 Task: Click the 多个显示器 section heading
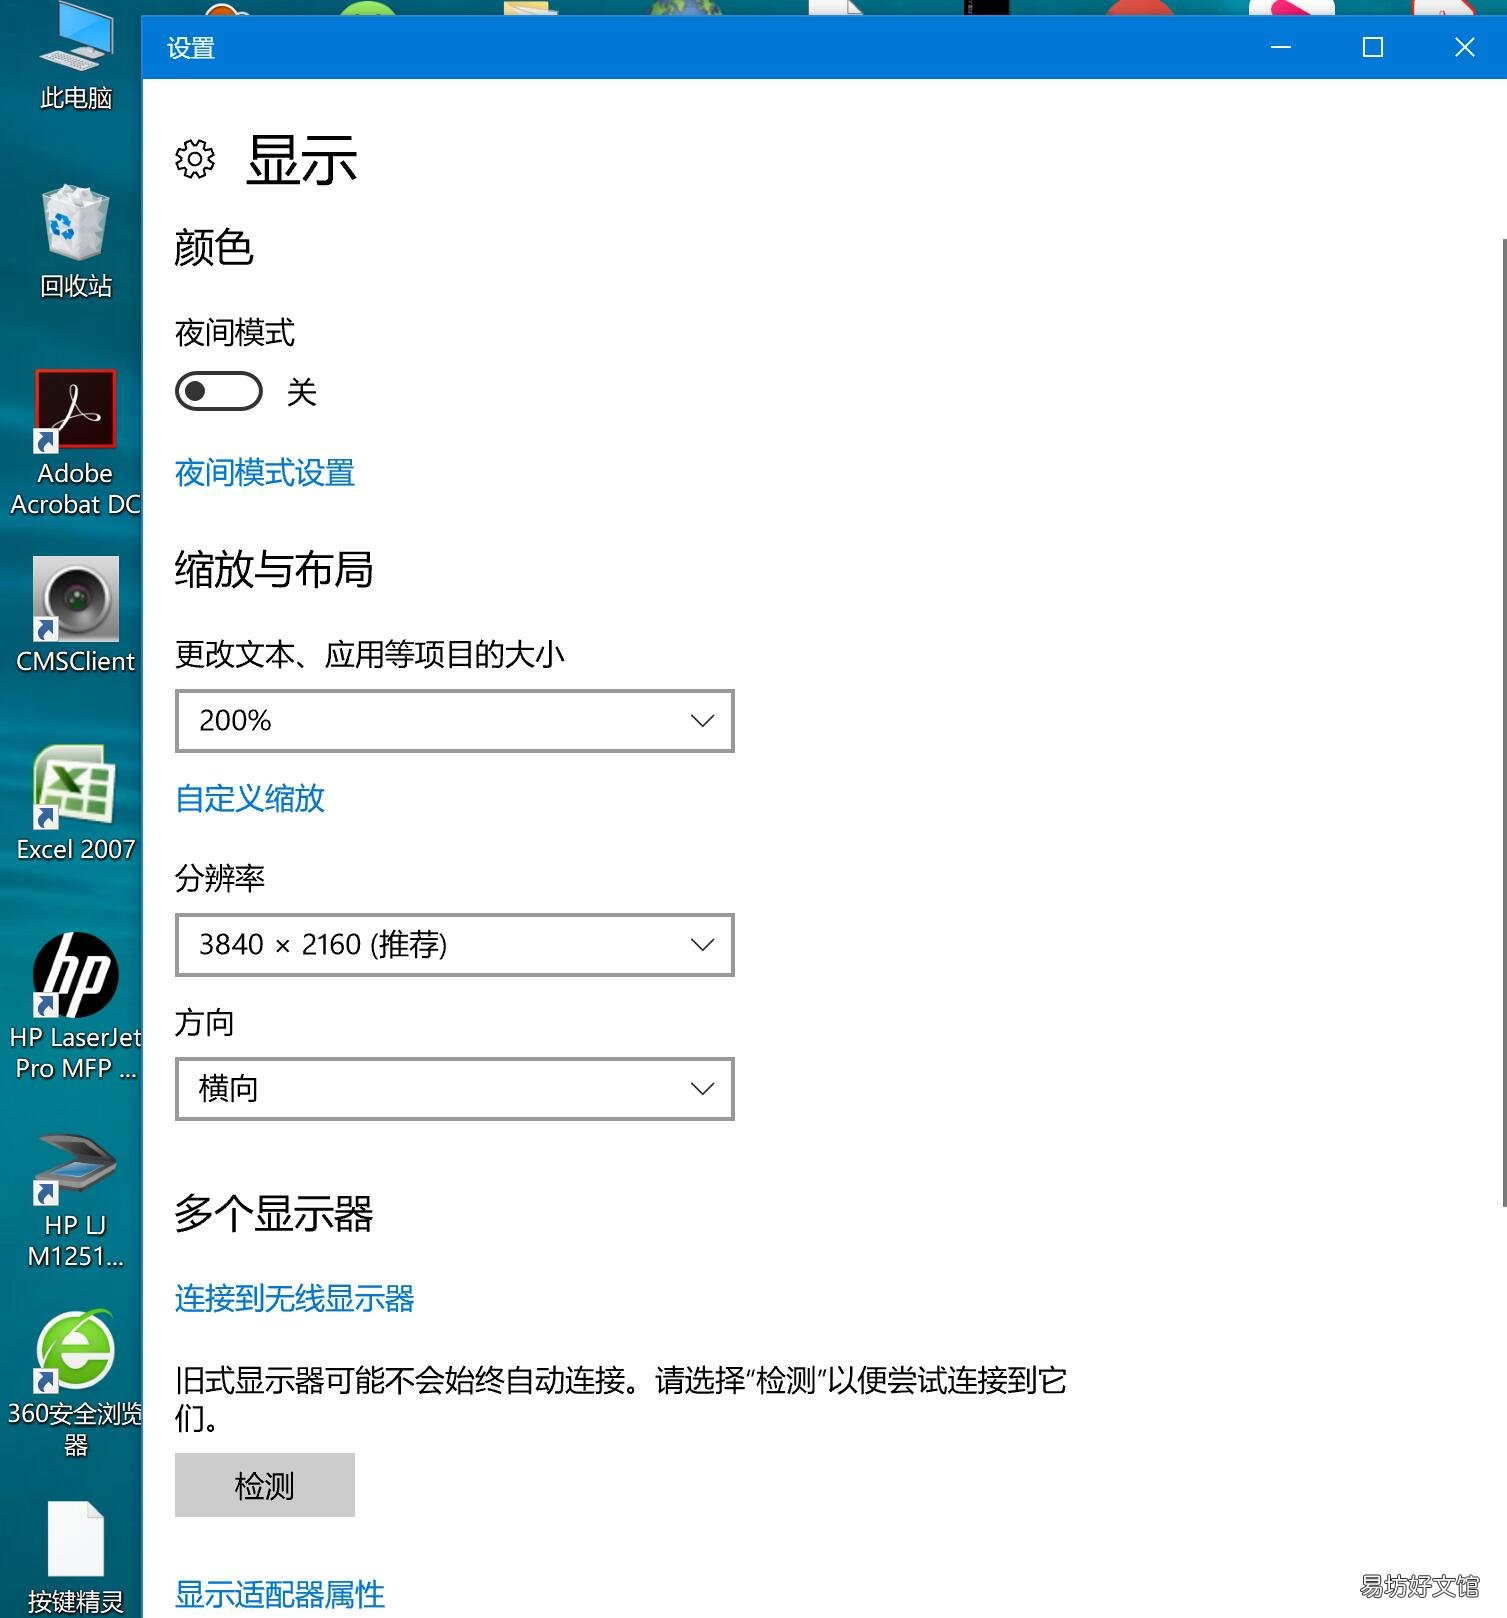(x=274, y=1213)
